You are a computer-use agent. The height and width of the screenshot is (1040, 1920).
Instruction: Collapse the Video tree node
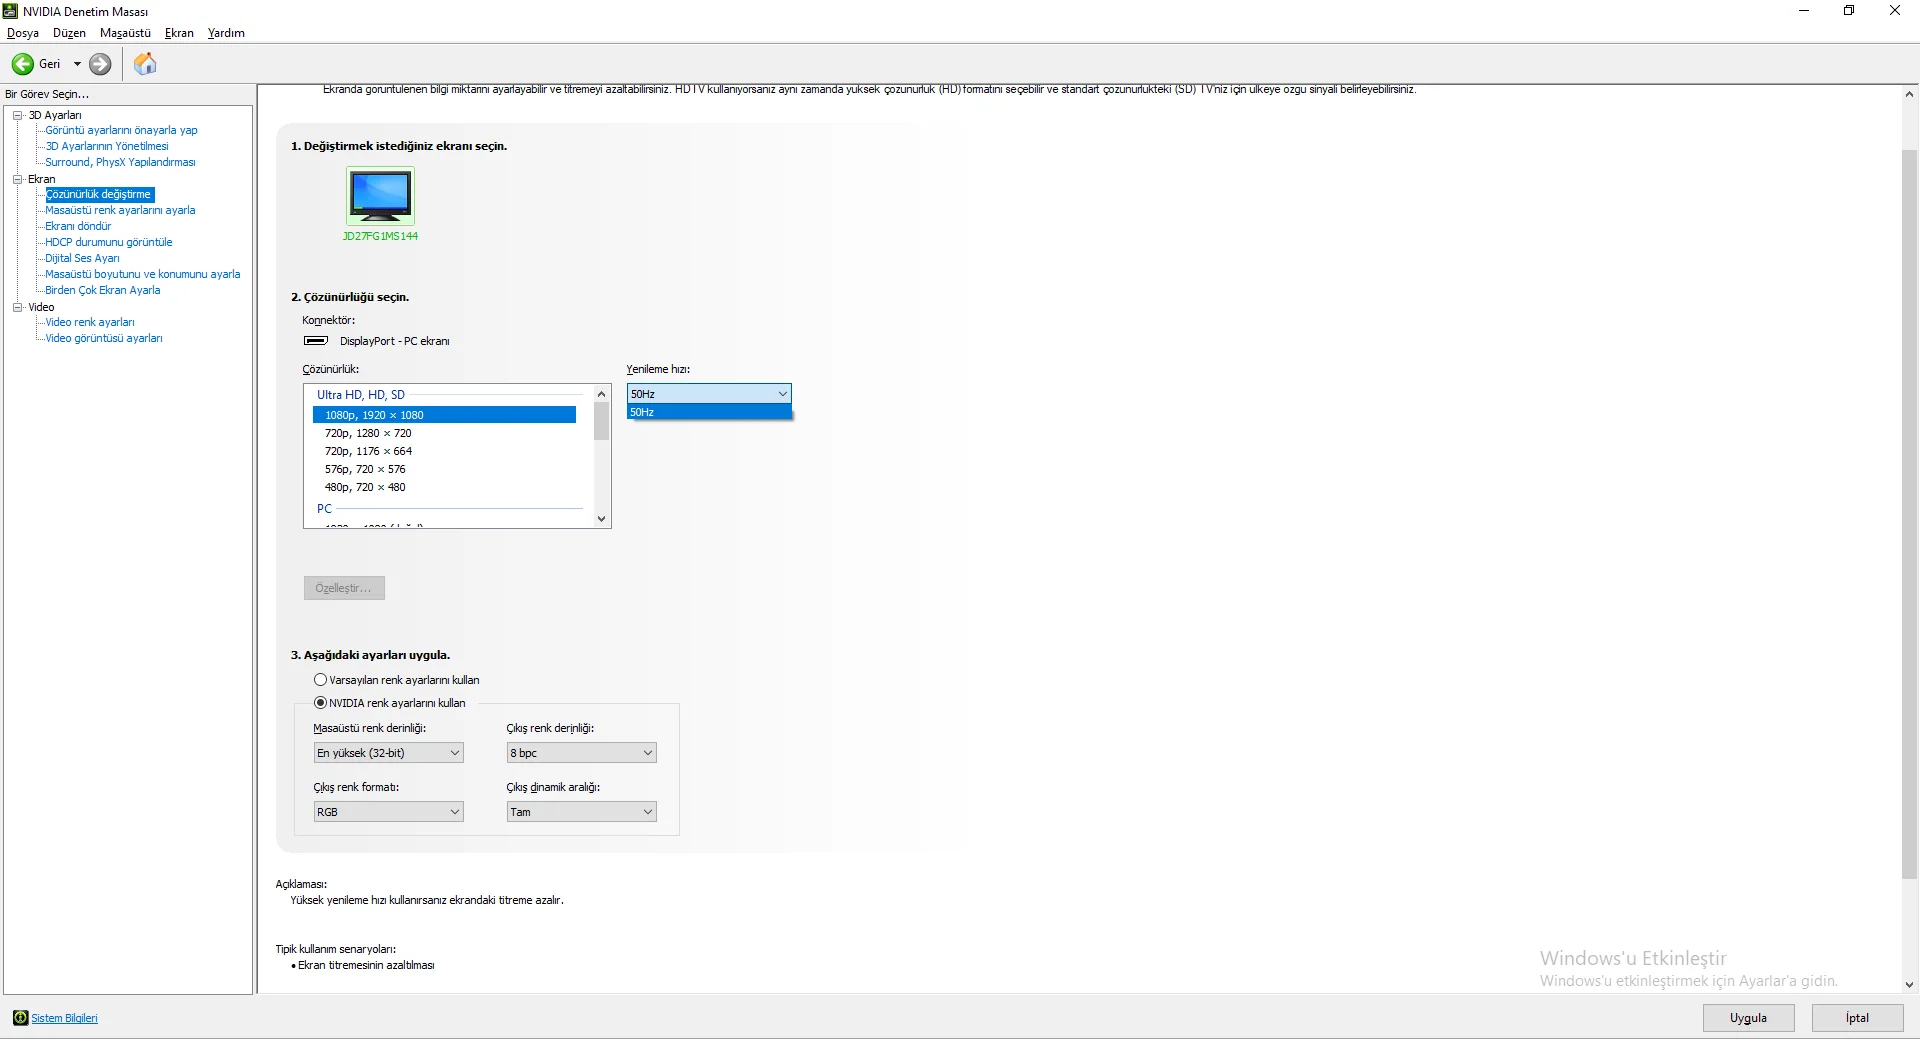(18, 307)
